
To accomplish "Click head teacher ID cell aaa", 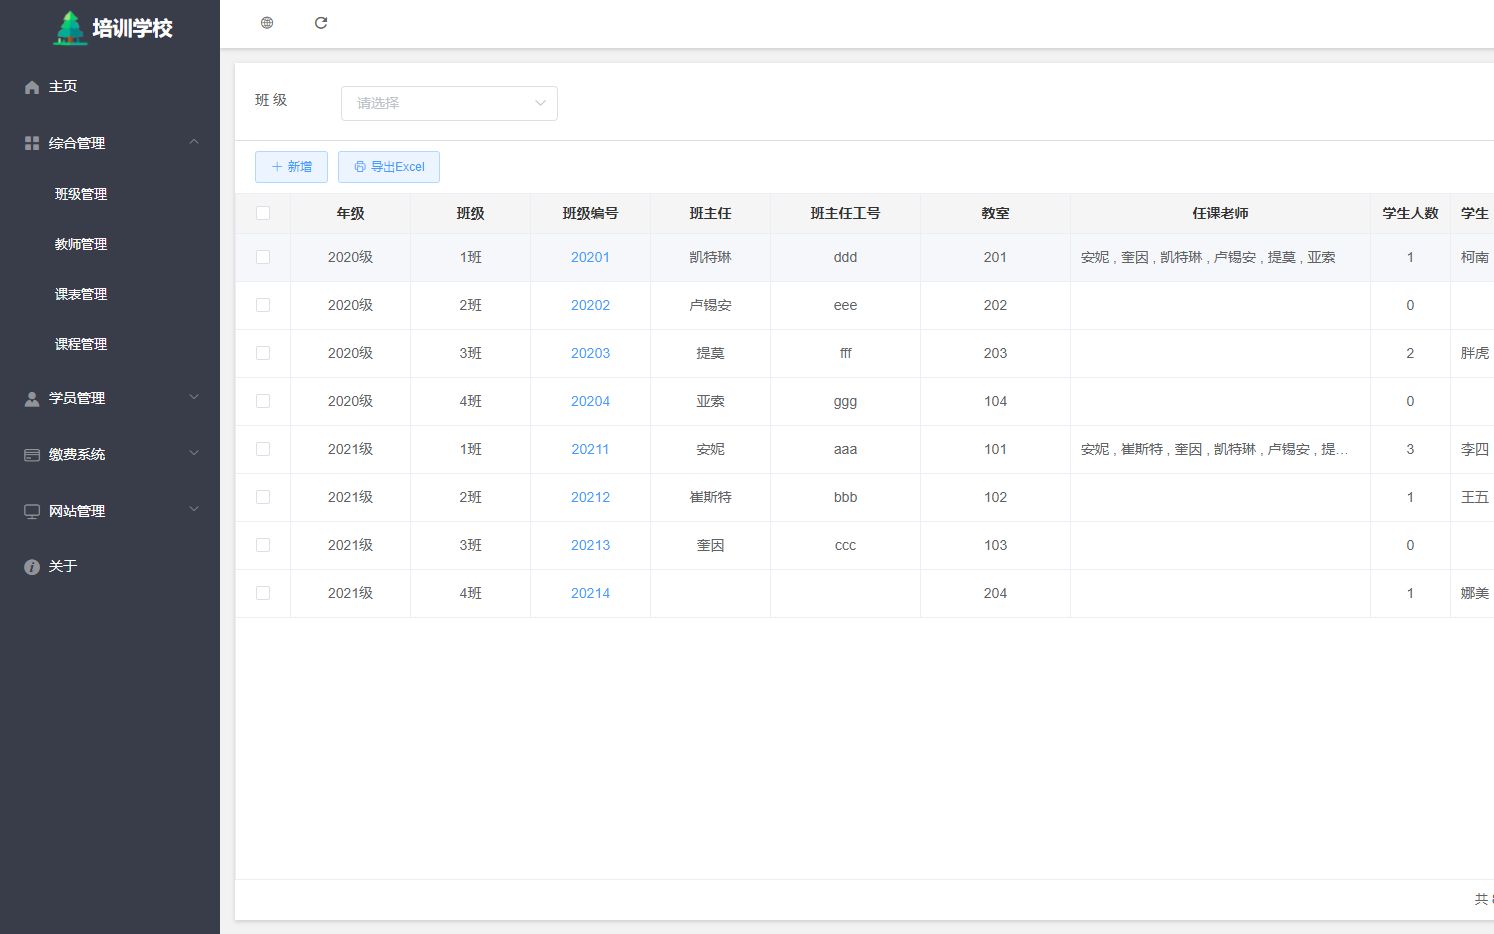I will [845, 449].
